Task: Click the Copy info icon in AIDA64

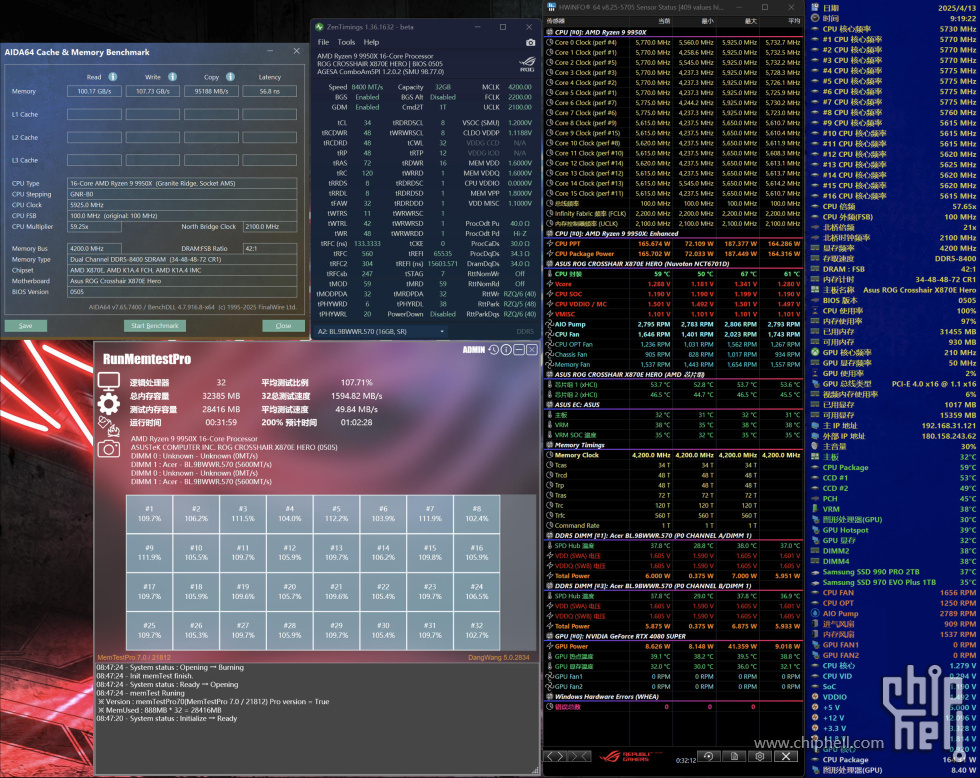Action: pyautogui.click(x=230, y=77)
